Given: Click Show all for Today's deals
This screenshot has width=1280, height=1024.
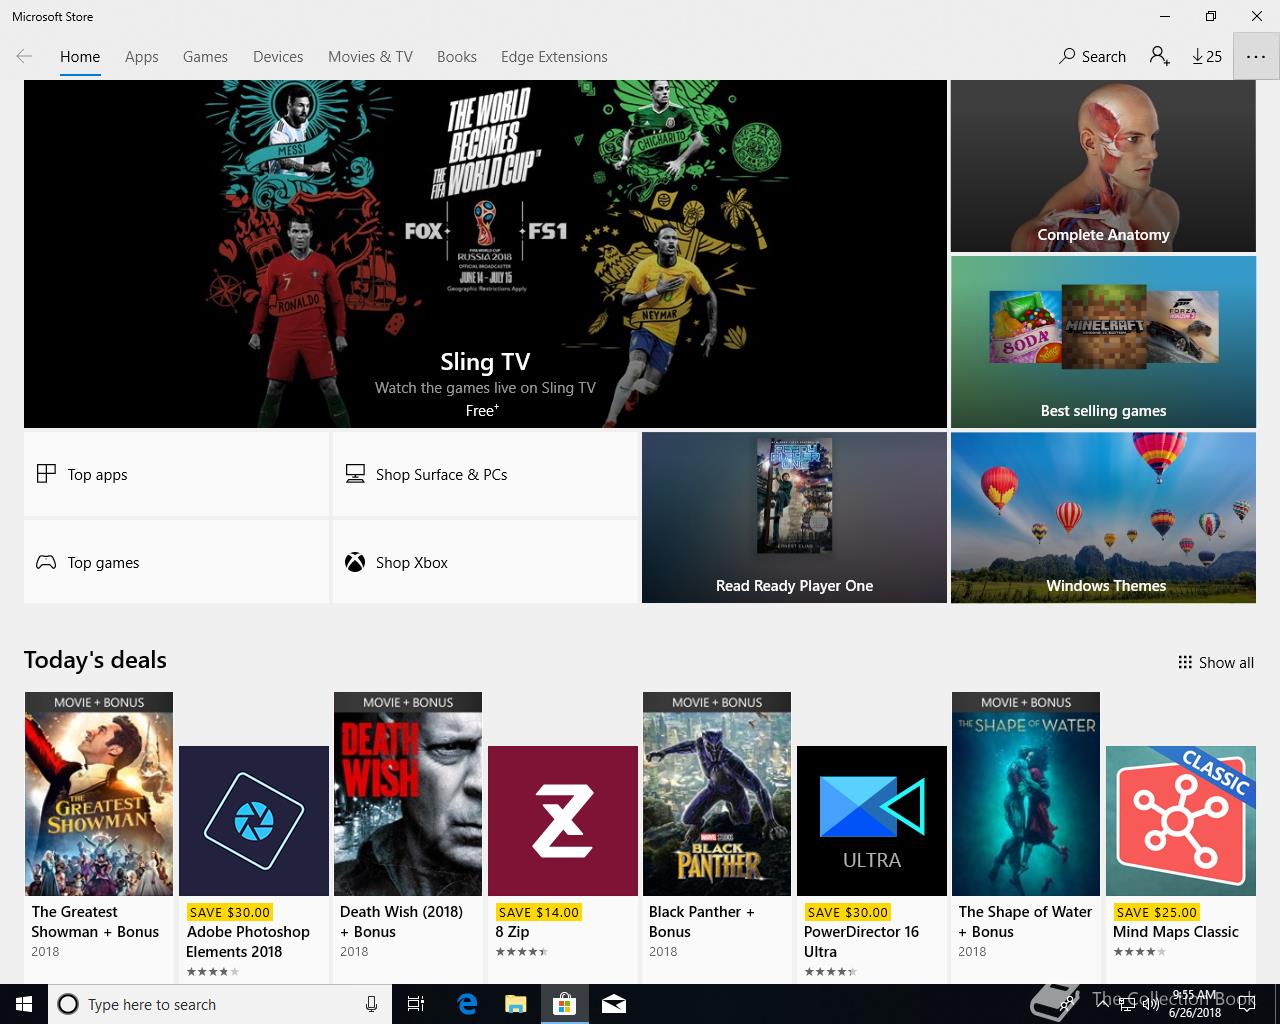Looking at the screenshot, I should click(x=1216, y=662).
